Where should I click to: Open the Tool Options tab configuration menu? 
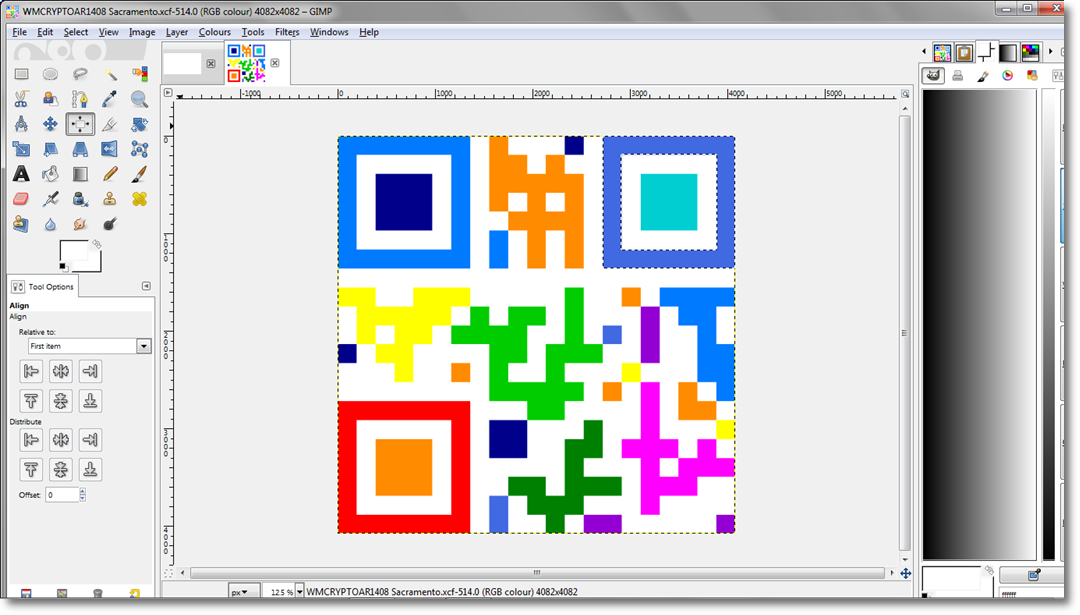point(146,286)
